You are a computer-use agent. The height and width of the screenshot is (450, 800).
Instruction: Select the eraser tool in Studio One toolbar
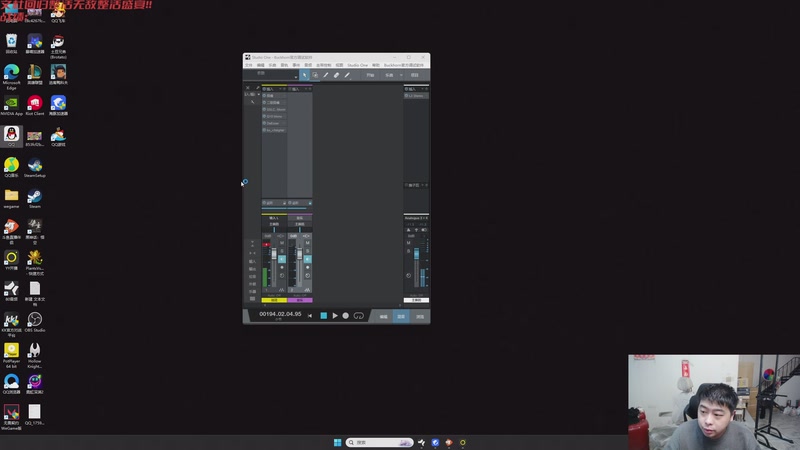pos(336,75)
